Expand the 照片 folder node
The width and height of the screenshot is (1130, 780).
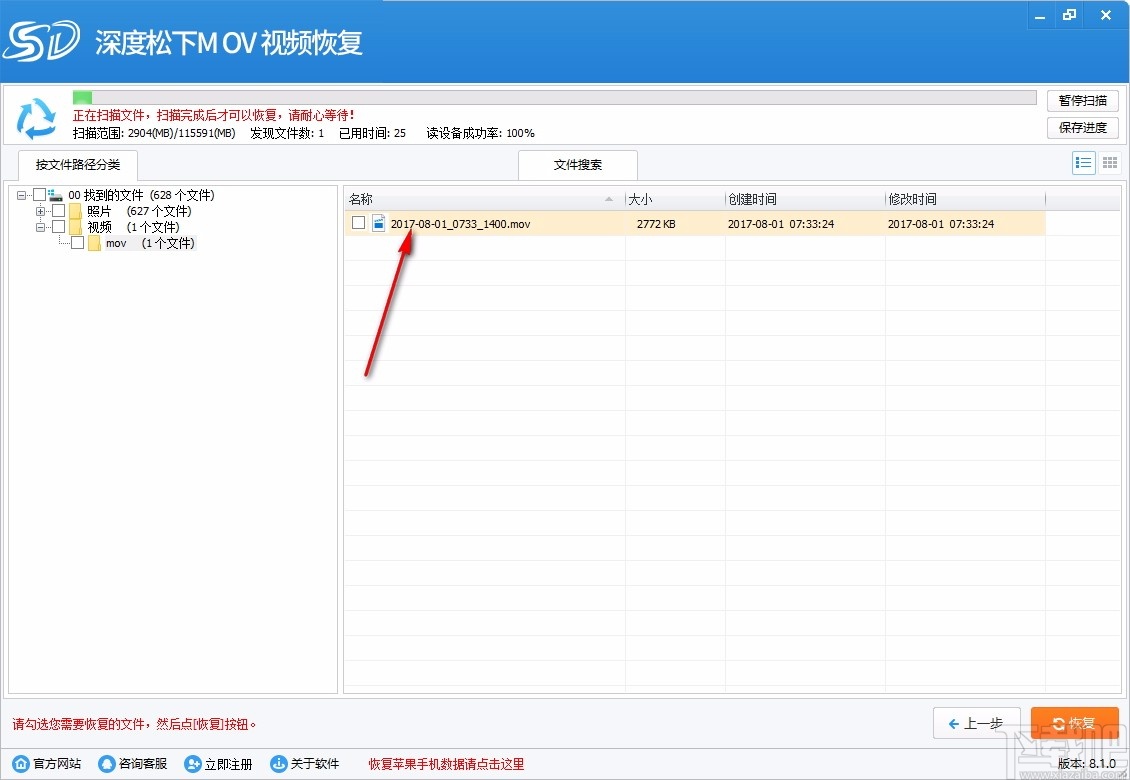(40, 211)
